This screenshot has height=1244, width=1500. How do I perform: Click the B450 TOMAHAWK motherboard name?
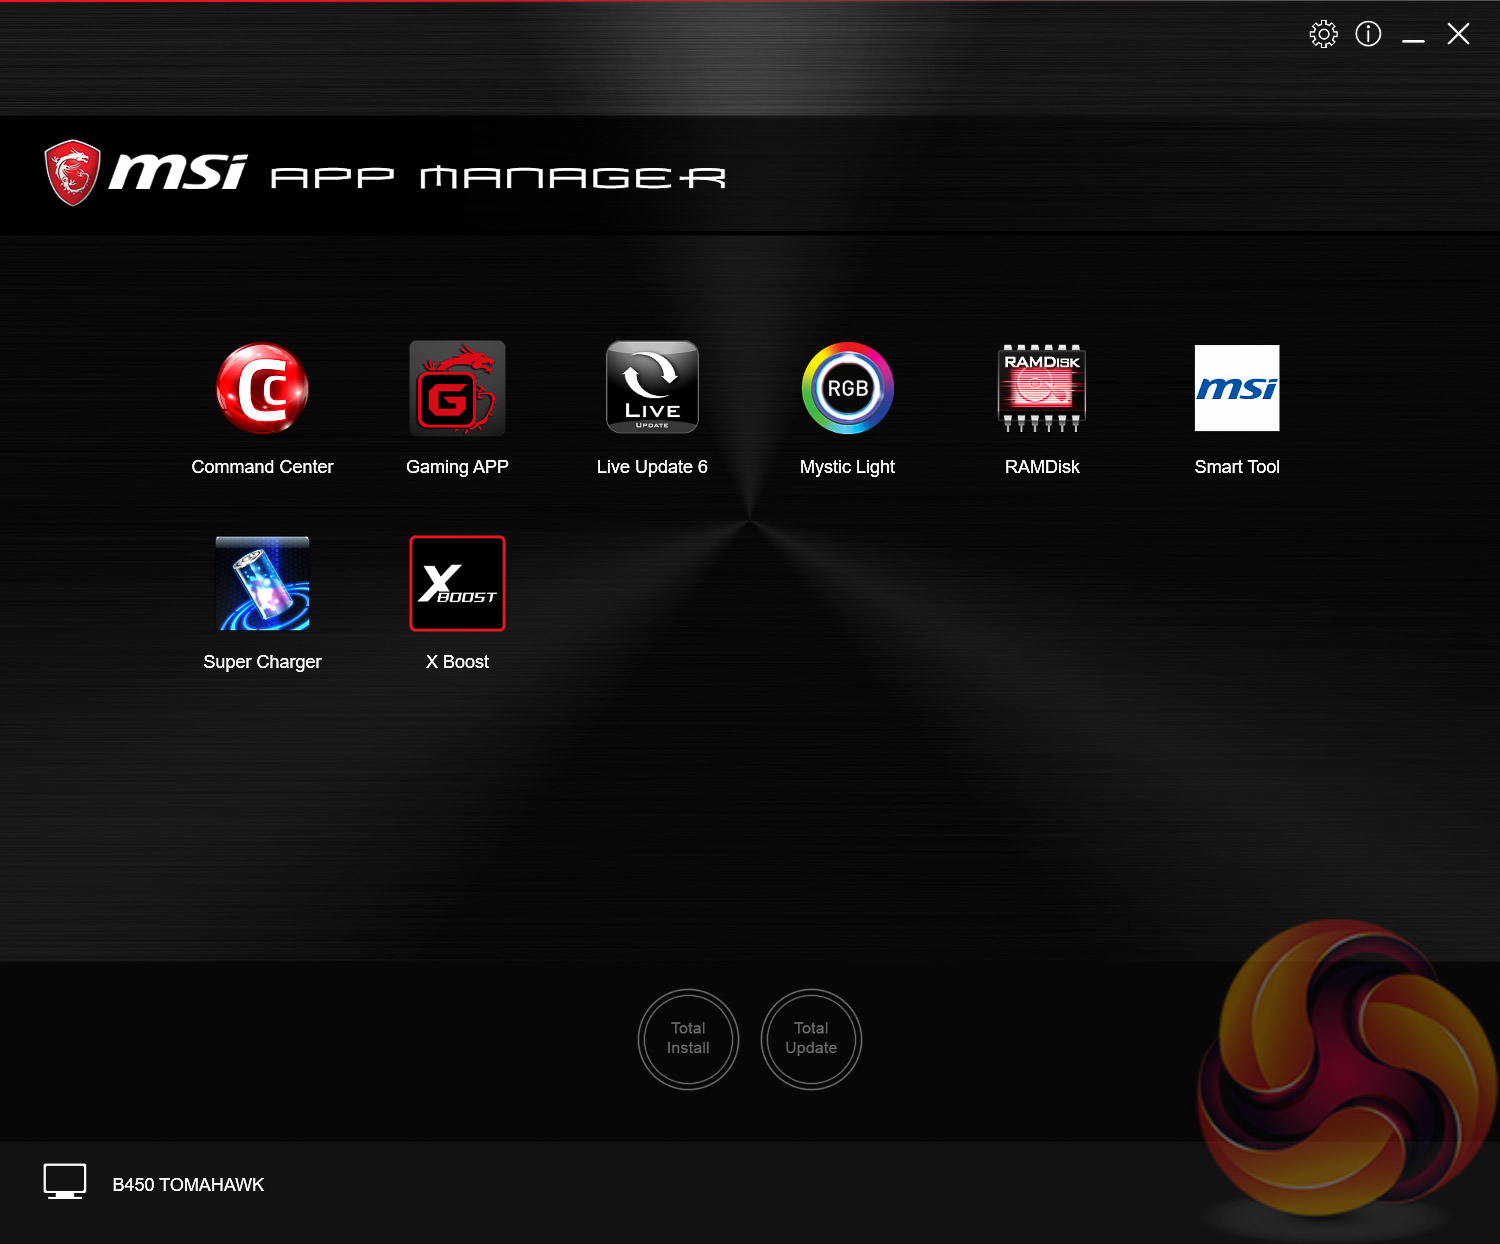[x=188, y=1185]
